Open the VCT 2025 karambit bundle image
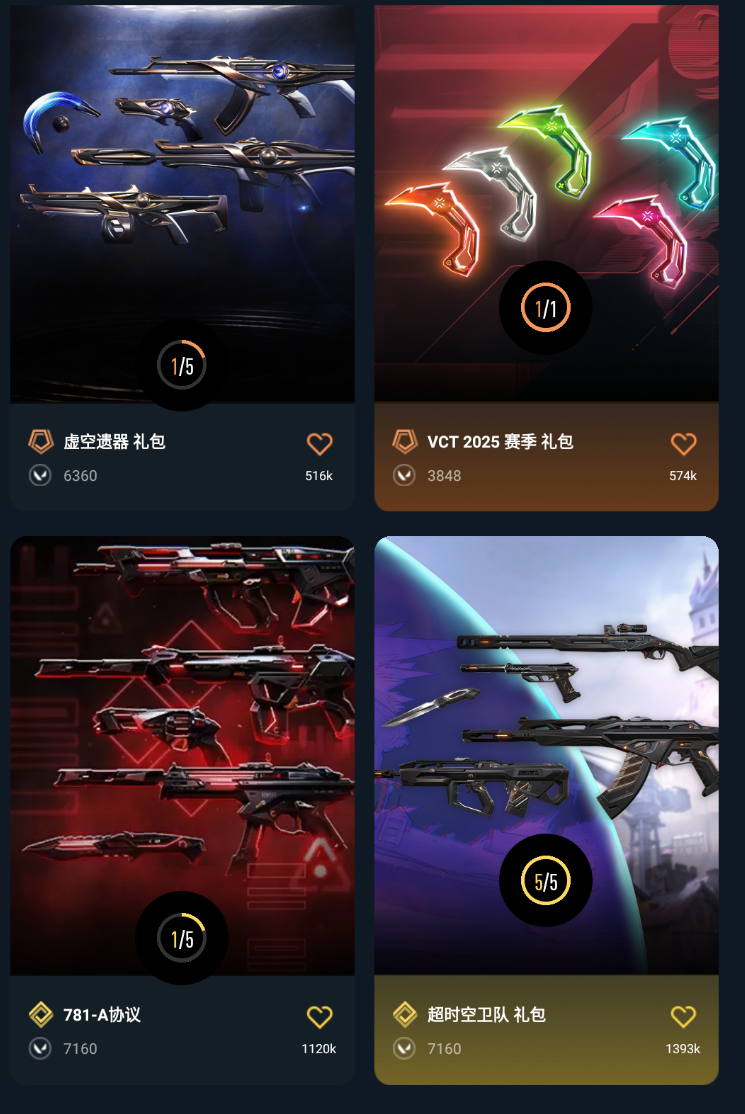The image size is (745, 1114). tap(546, 203)
